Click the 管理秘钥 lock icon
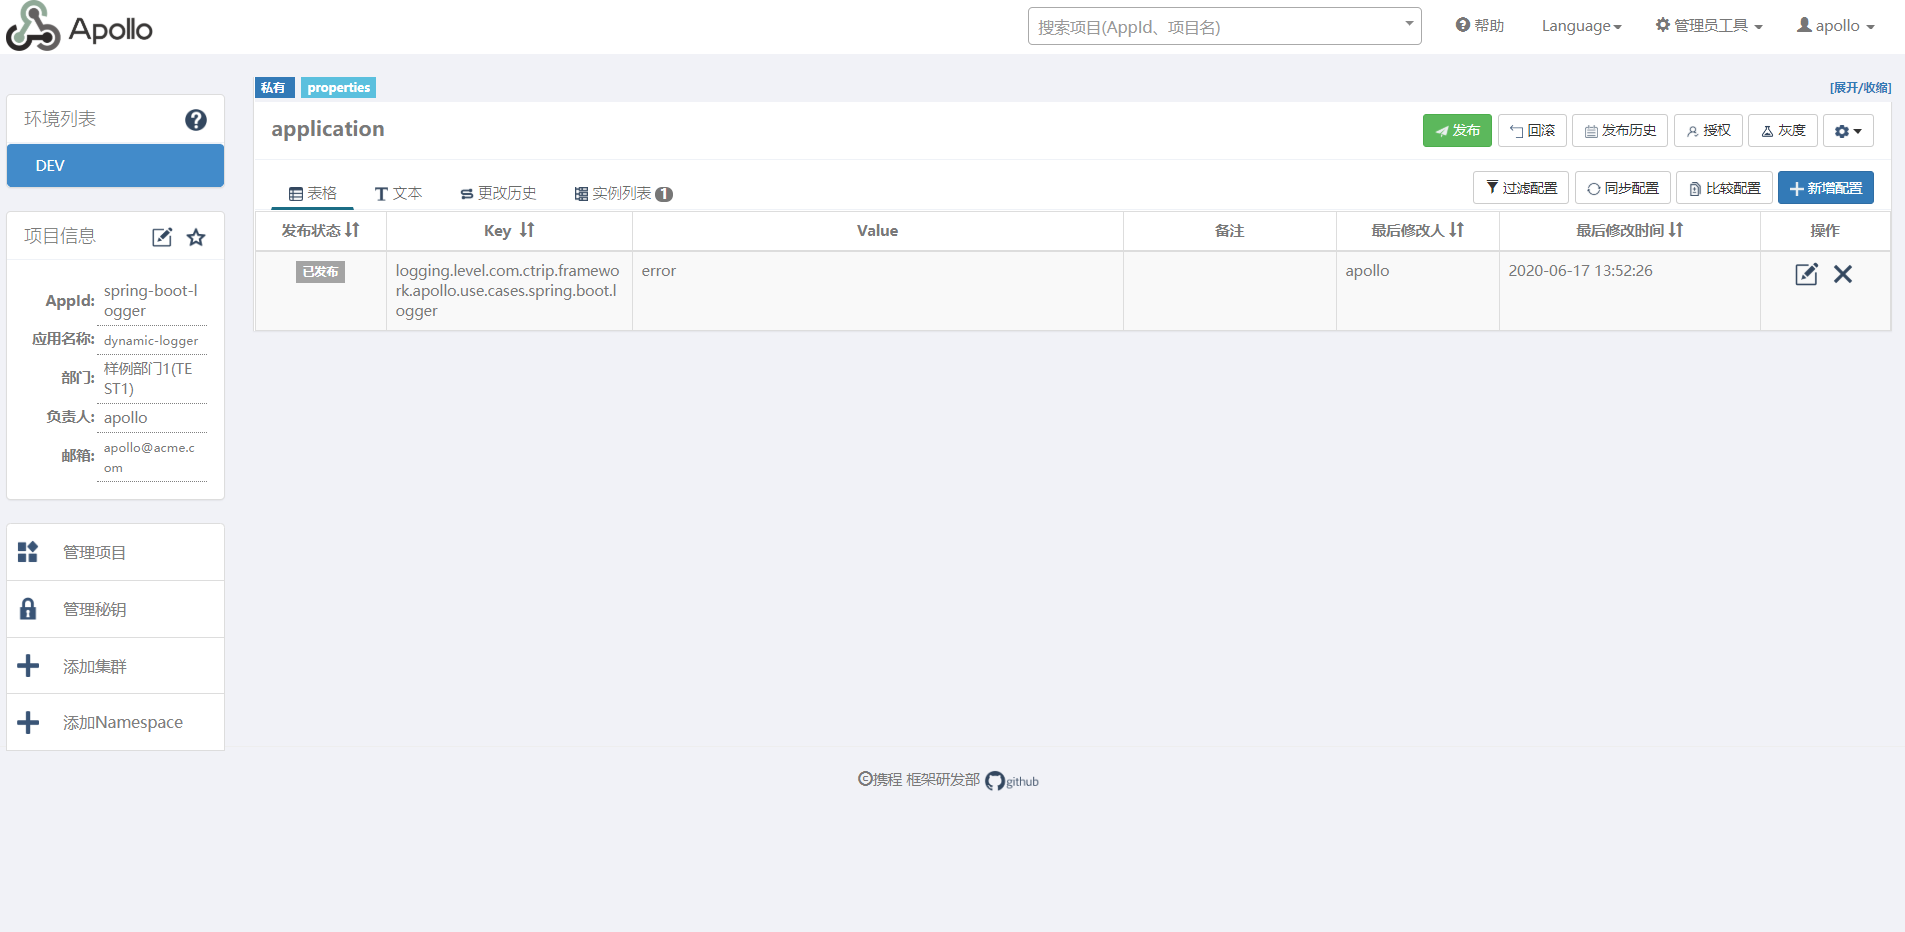This screenshot has width=1905, height=932. point(28,609)
